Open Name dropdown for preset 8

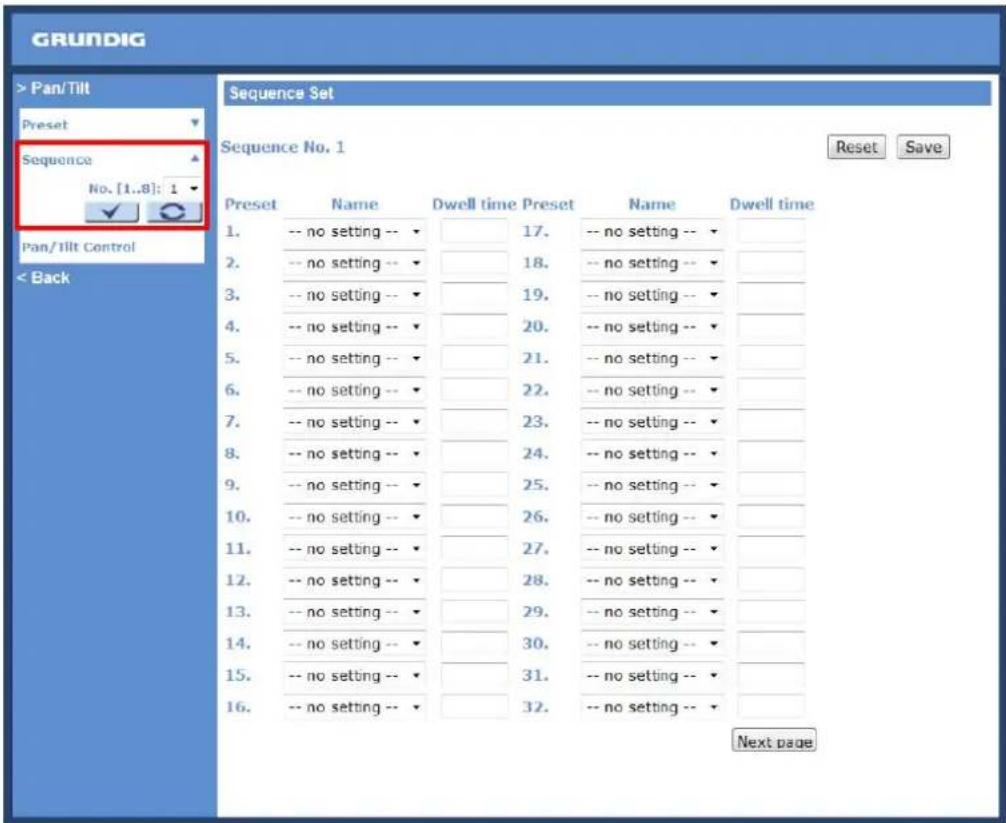click(354, 454)
